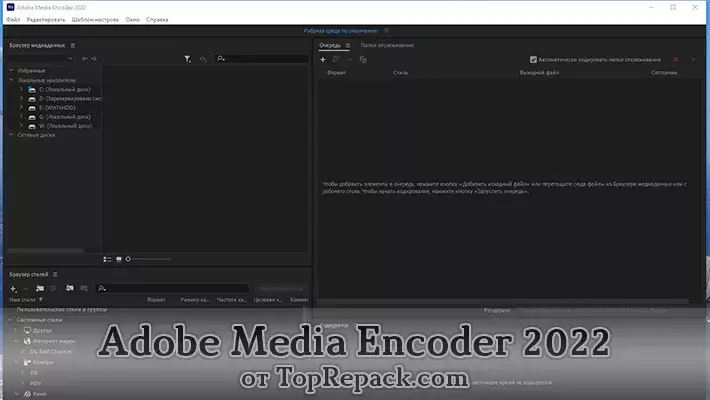710x400 pixels.
Task: Click the Формат column header in the Queue
Action: coord(336,72)
